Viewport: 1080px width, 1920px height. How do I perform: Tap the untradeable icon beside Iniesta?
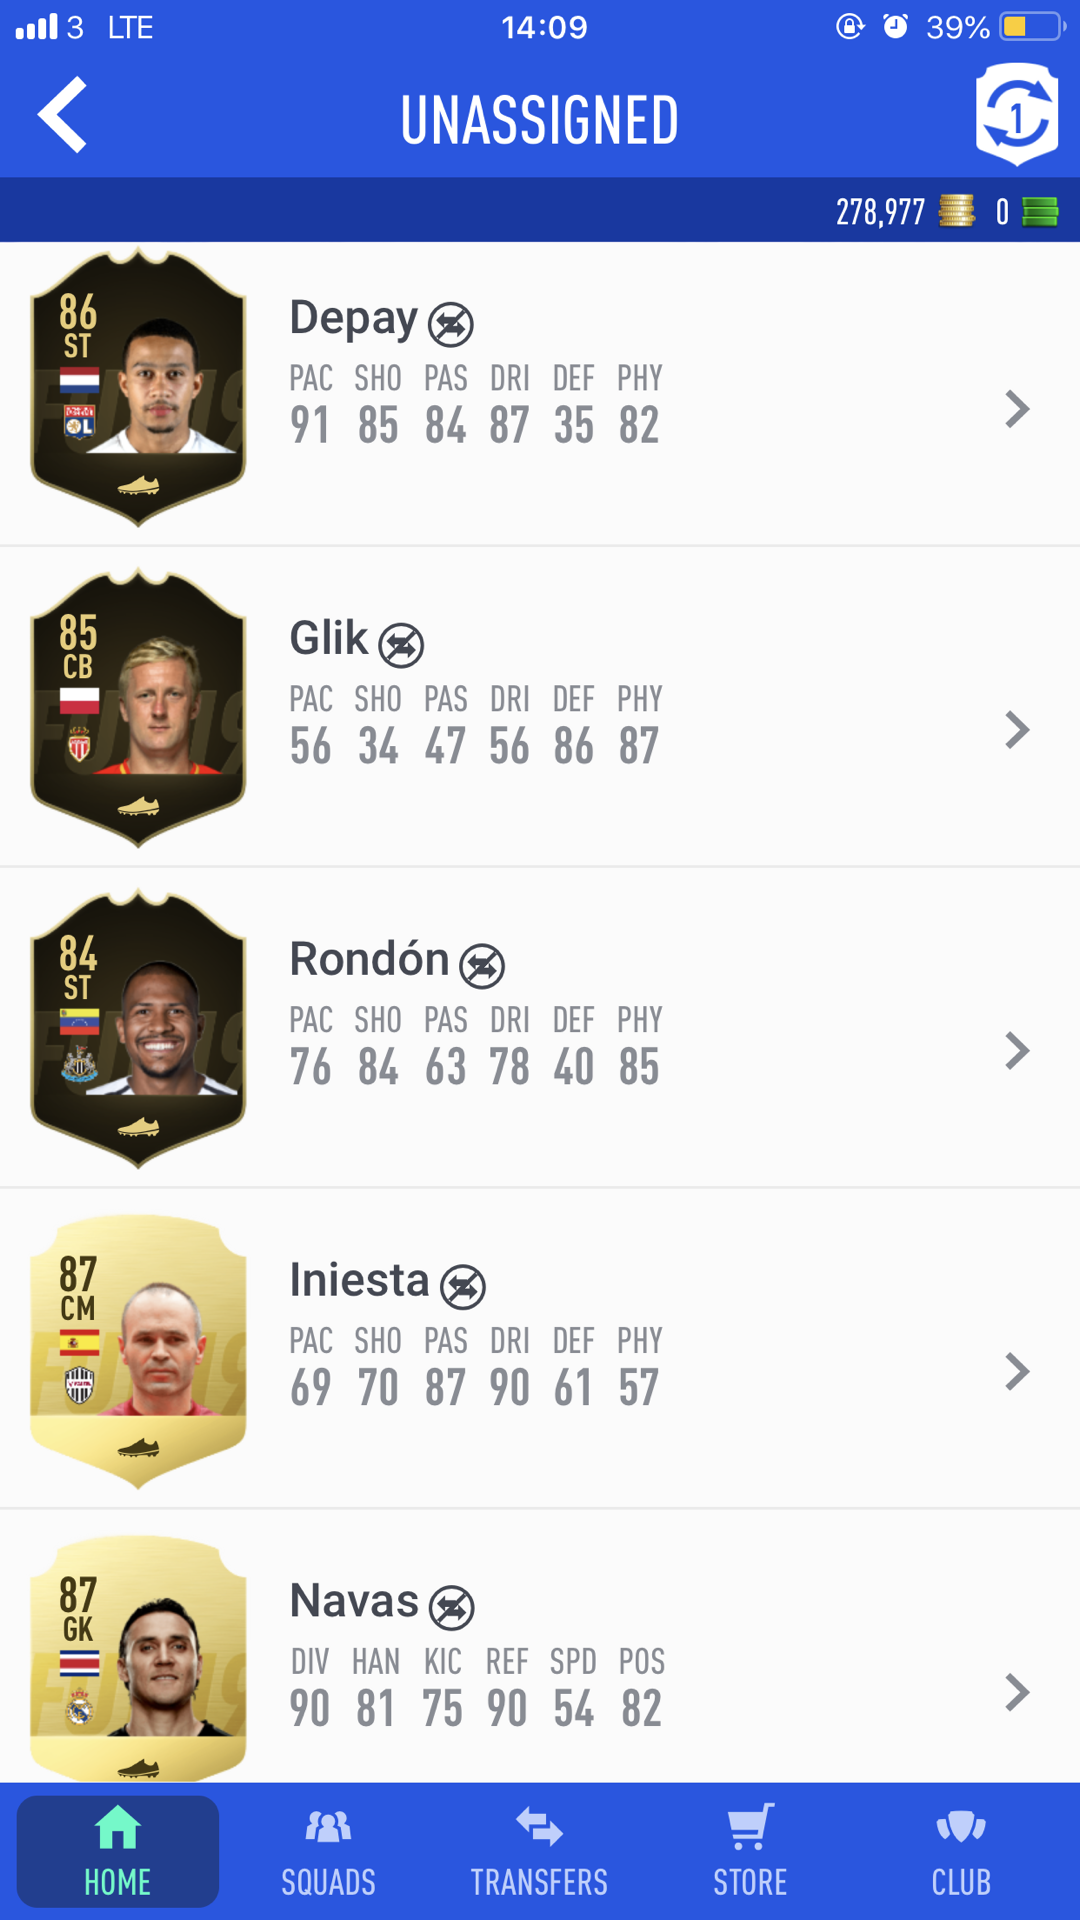point(463,1287)
